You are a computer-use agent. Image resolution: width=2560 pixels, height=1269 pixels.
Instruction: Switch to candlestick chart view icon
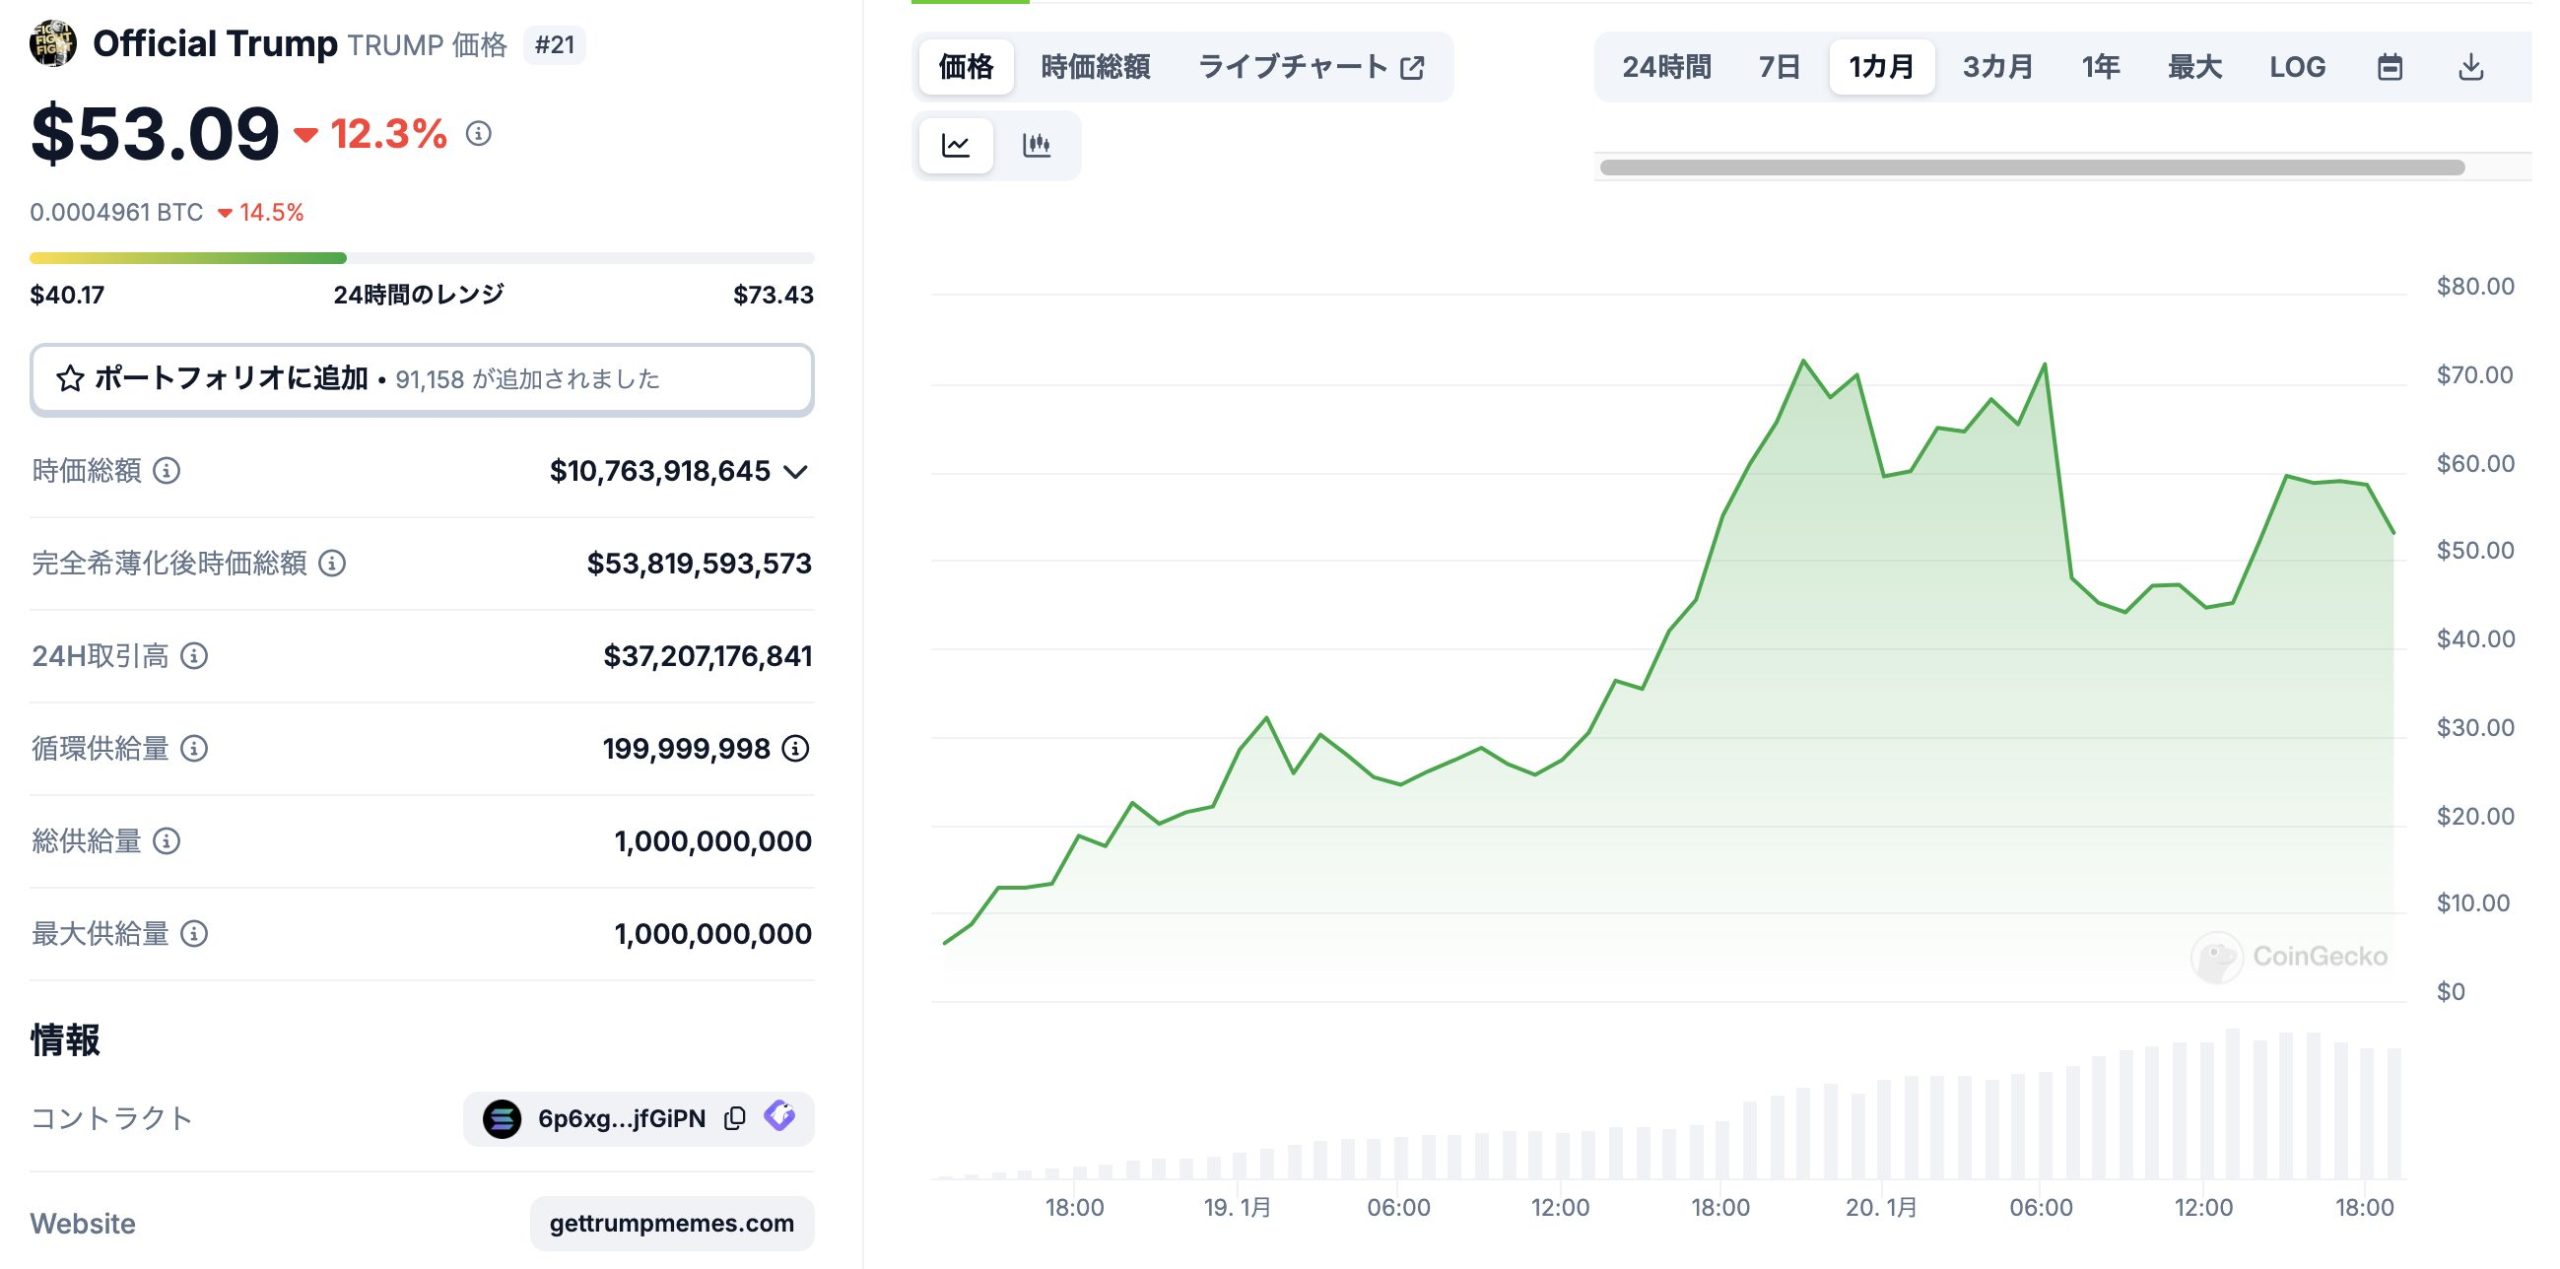click(x=1036, y=146)
